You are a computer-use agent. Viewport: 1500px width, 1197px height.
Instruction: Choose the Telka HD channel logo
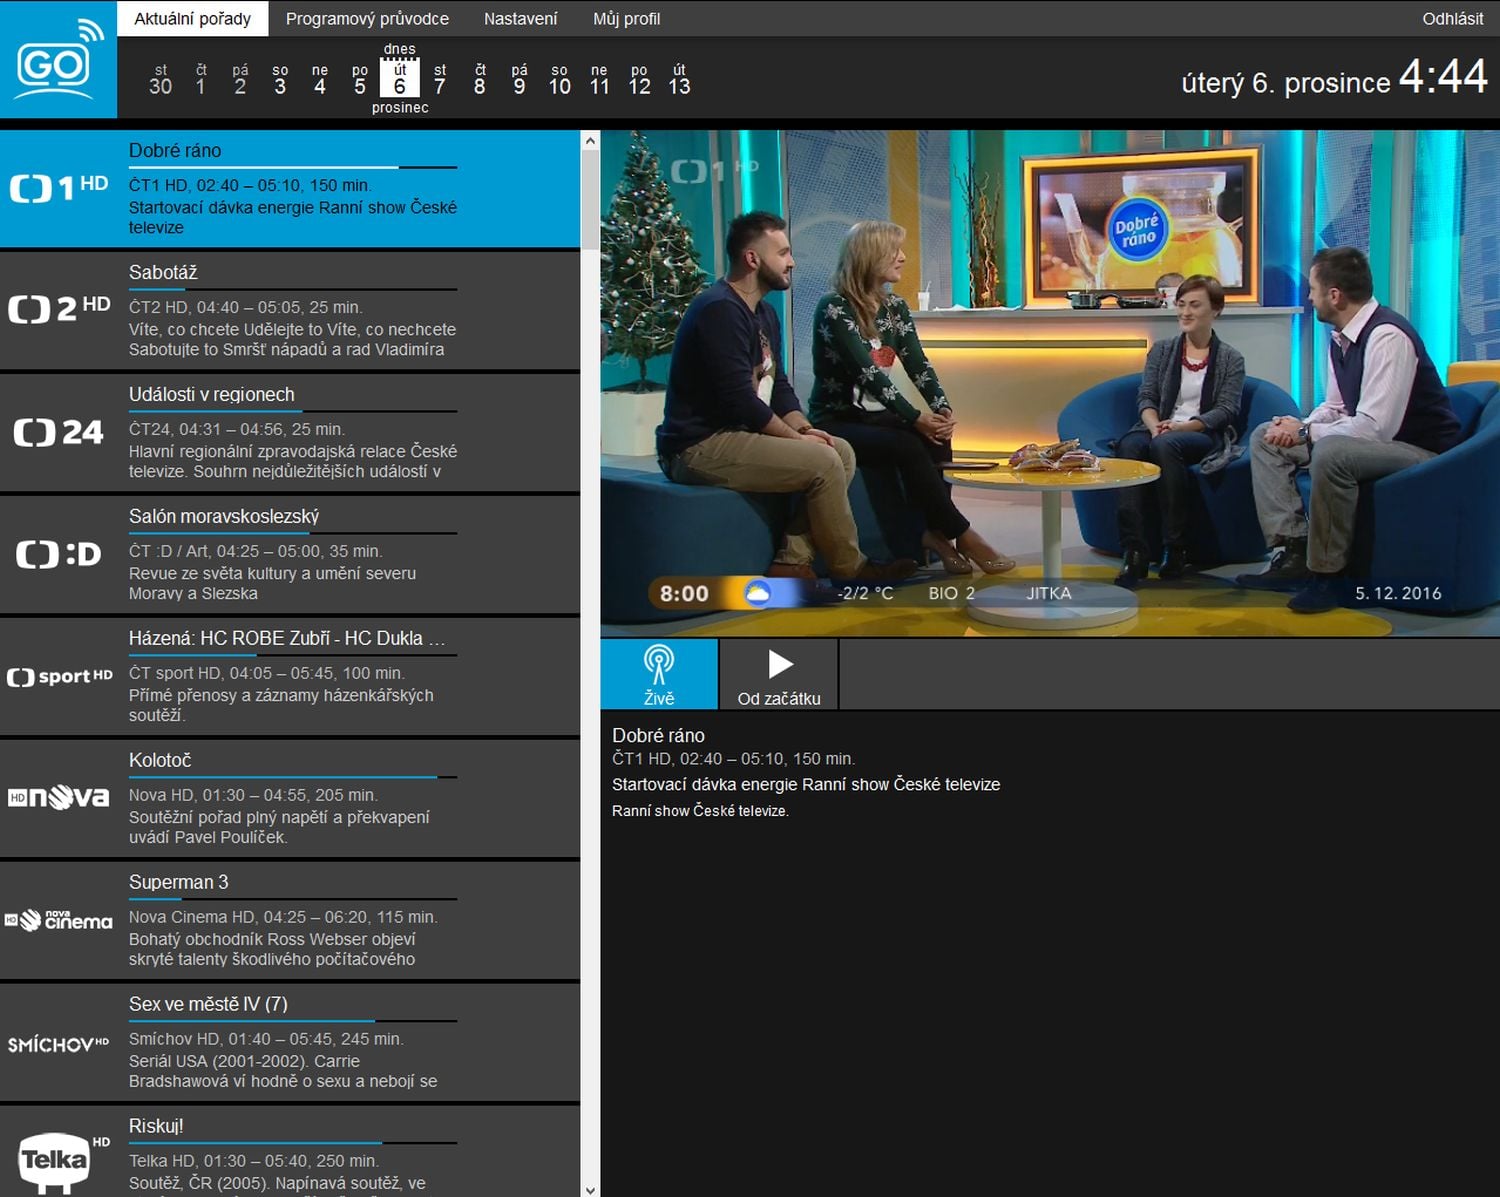(x=59, y=1160)
